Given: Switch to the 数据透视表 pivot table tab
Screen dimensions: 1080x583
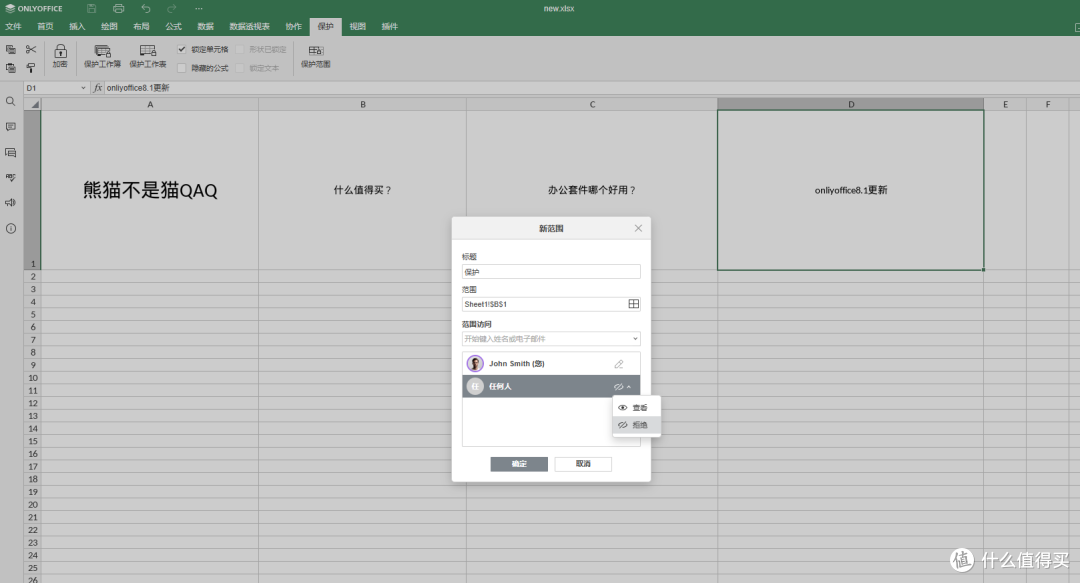Looking at the screenshot, I should pyautogui.click(x=249, y=26).
